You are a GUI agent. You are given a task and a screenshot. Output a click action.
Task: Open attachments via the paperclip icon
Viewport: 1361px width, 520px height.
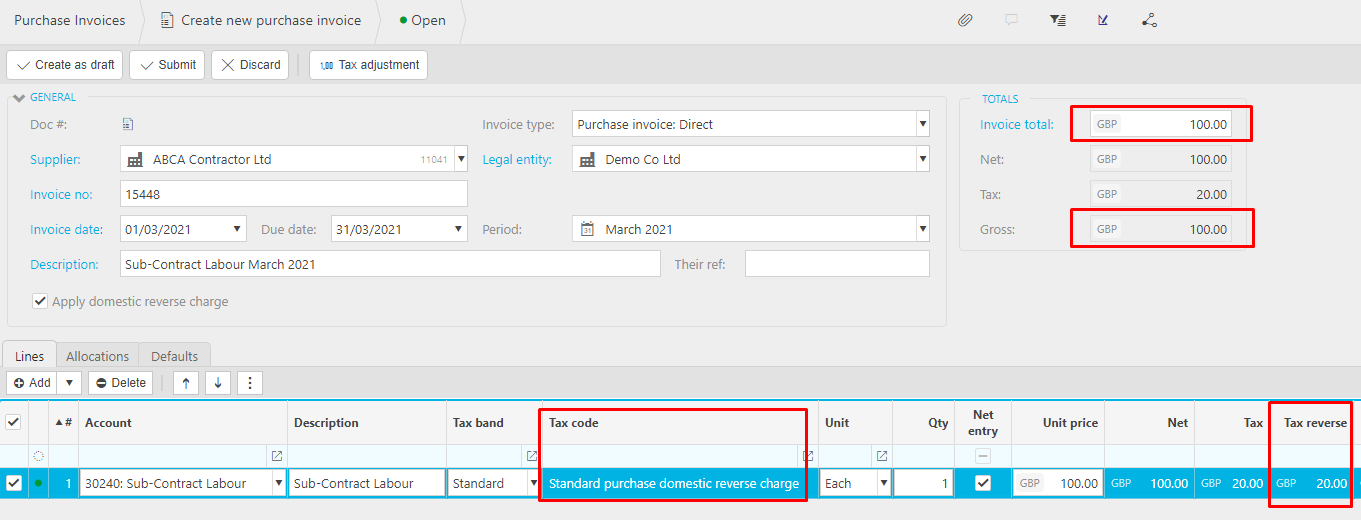(x=965, y=20)
